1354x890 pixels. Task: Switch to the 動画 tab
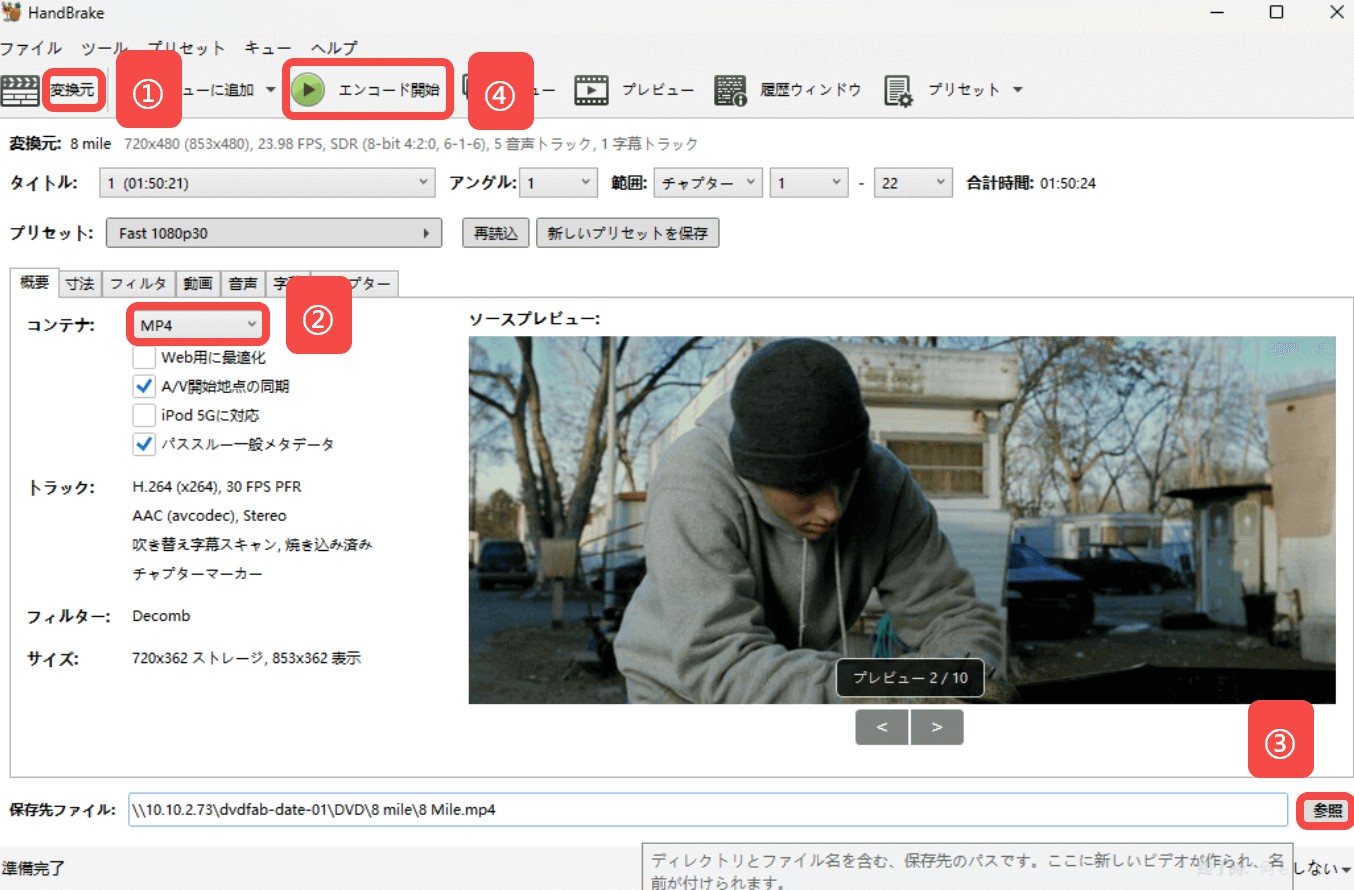198,284
